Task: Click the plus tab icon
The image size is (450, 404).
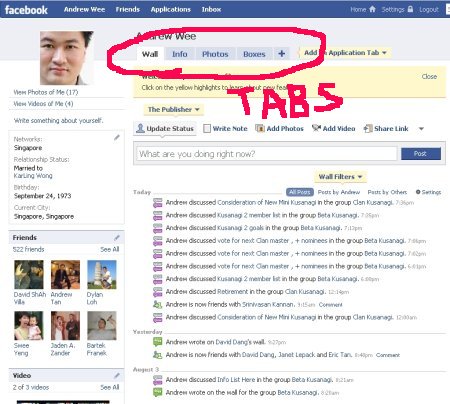Action: [x=282, y=54]
